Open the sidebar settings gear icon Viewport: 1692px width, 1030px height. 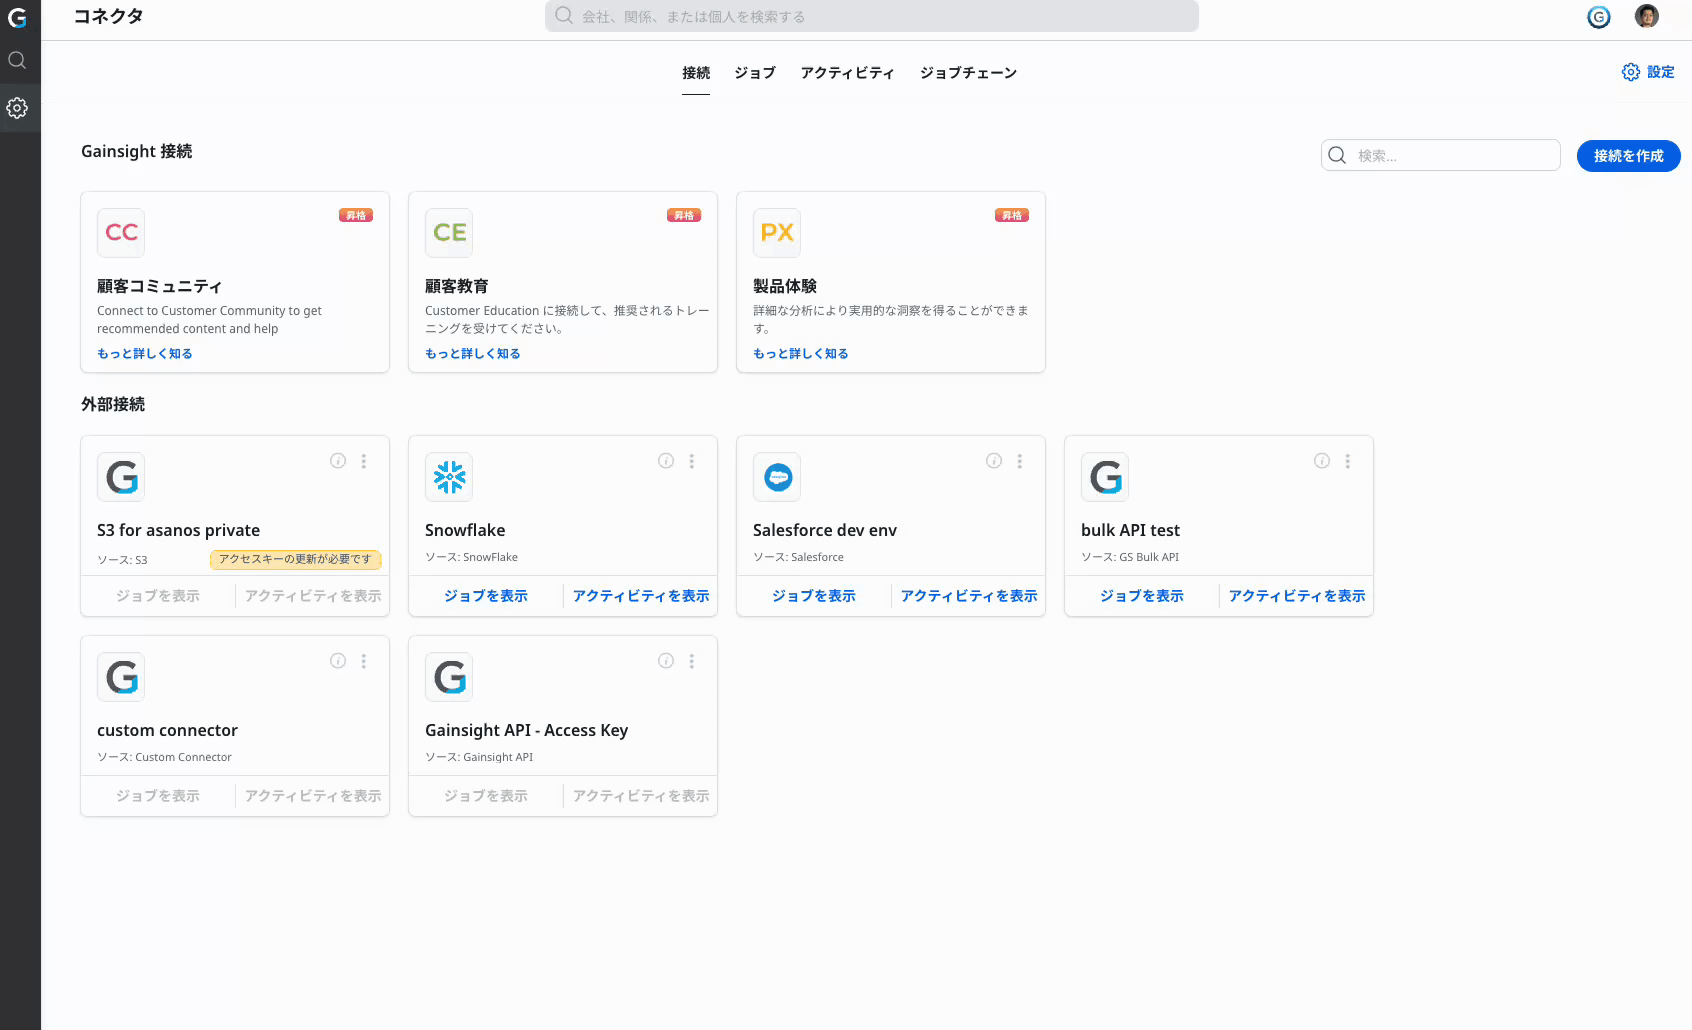17,108
